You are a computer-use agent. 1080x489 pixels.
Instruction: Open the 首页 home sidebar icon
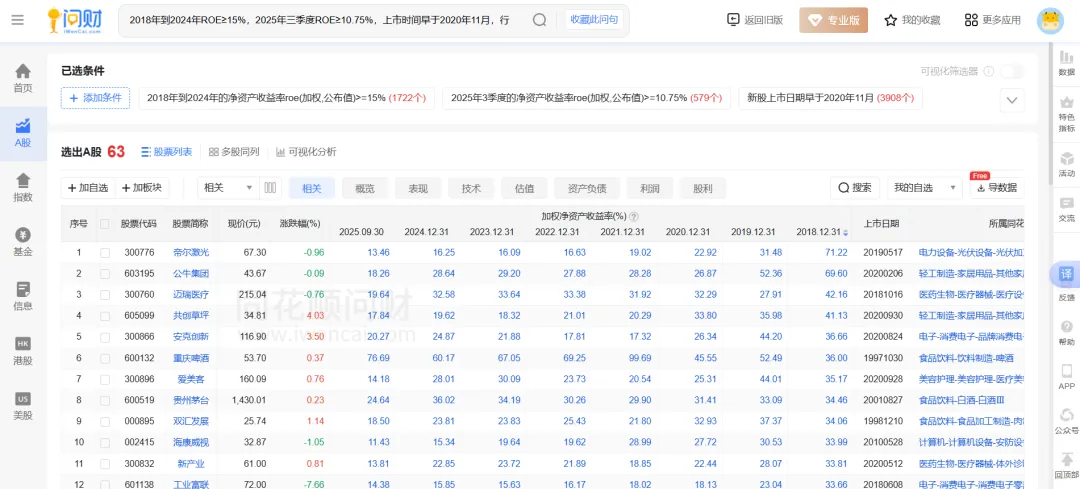tap(23, 78)
